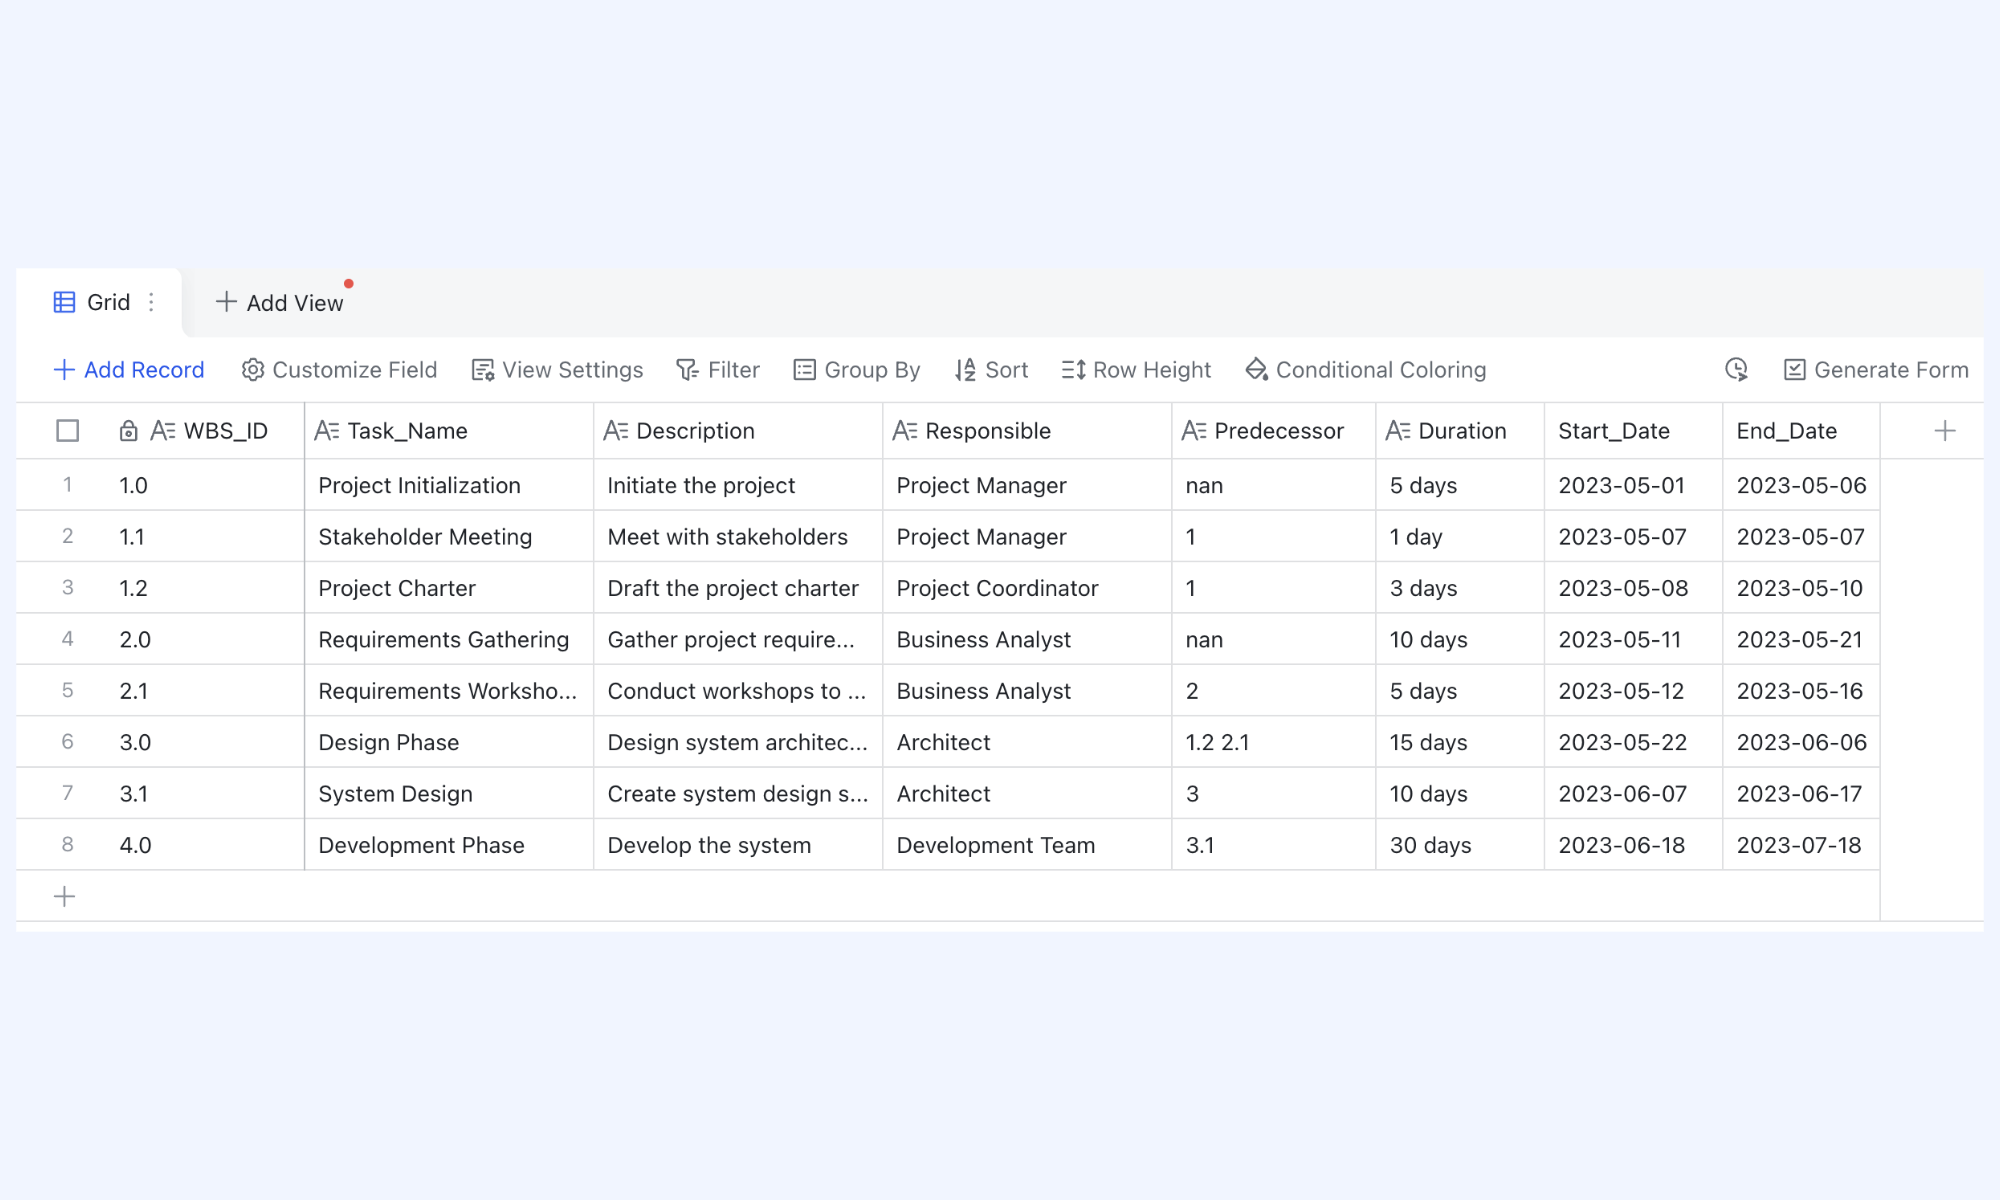2000x1200 pixels.
Task: Select row number 4
Action: (68, 638)
